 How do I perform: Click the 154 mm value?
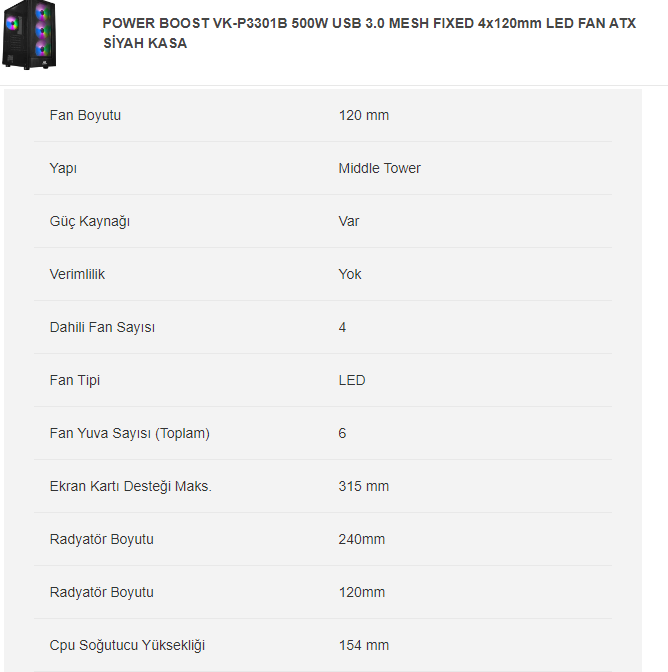coord(364,645)
